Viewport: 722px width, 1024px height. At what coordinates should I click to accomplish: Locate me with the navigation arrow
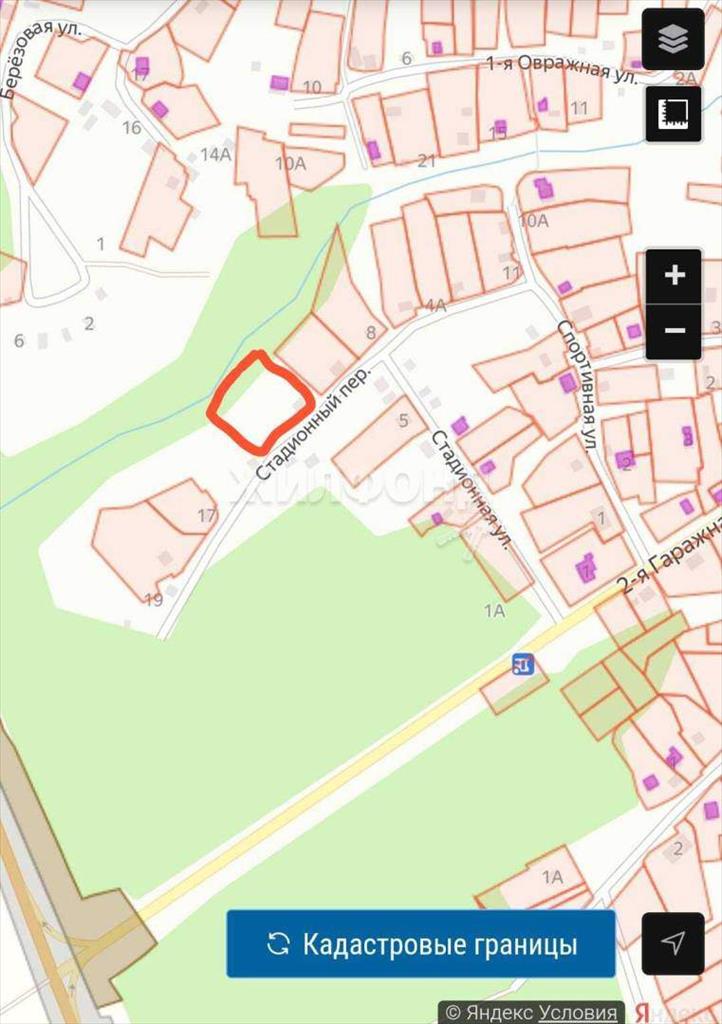pyautogui.click(x=673, y=944)
